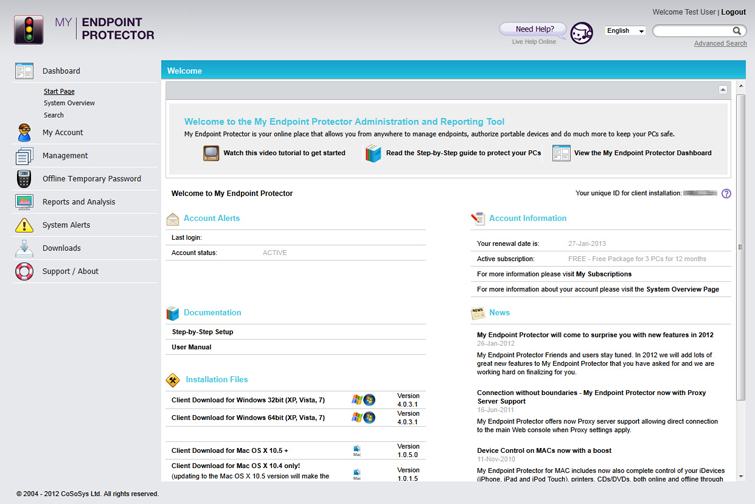Open the English language dropdown
Viewport: 755px width, 504px height.
tap(625, 31)
